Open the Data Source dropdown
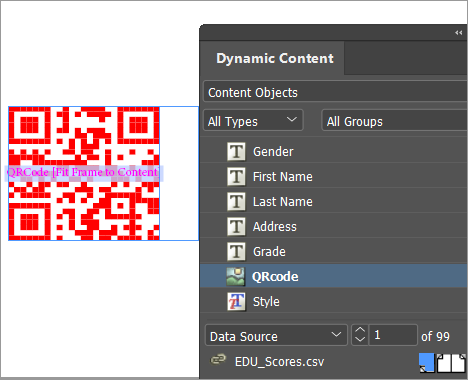468x380 pixels. click(276, 335)
